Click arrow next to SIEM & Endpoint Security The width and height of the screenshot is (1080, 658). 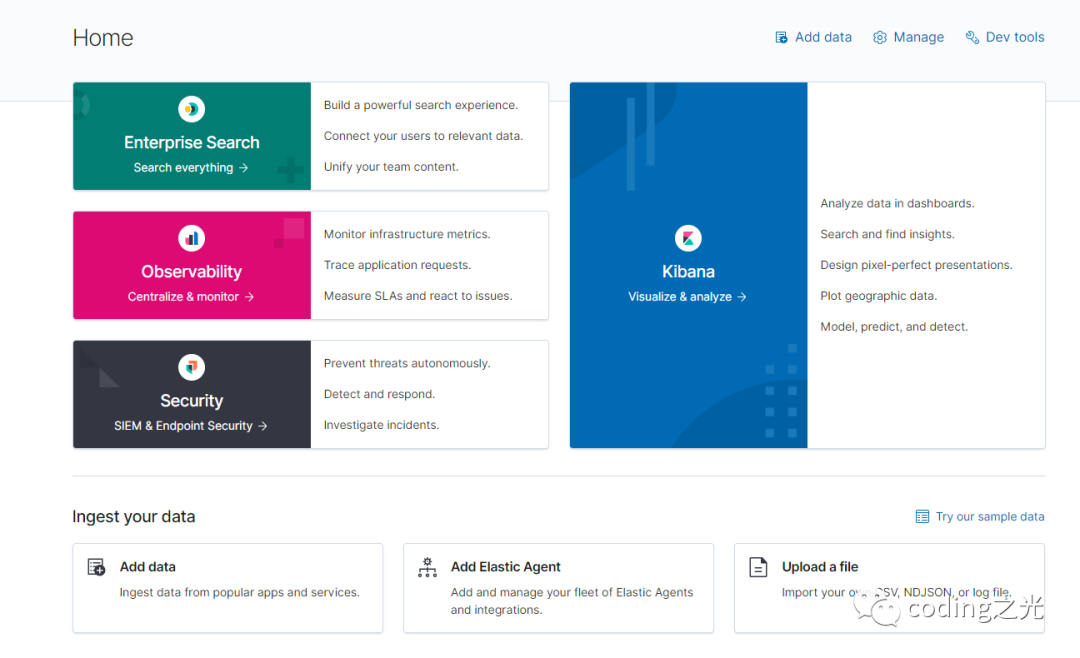tap(262, 426)
